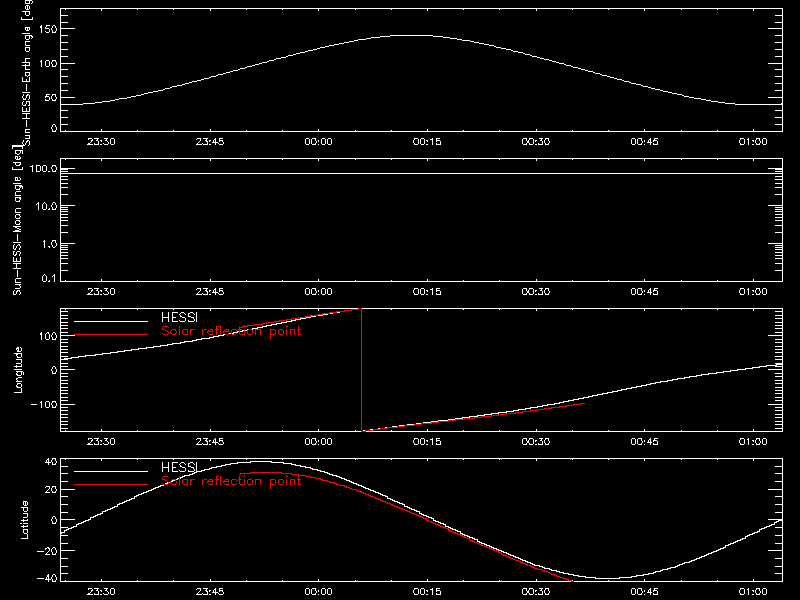This screenshot has height=600, width=800.
Task: Click the 100 tick on Longitude plot
Action: click(47, 336)
